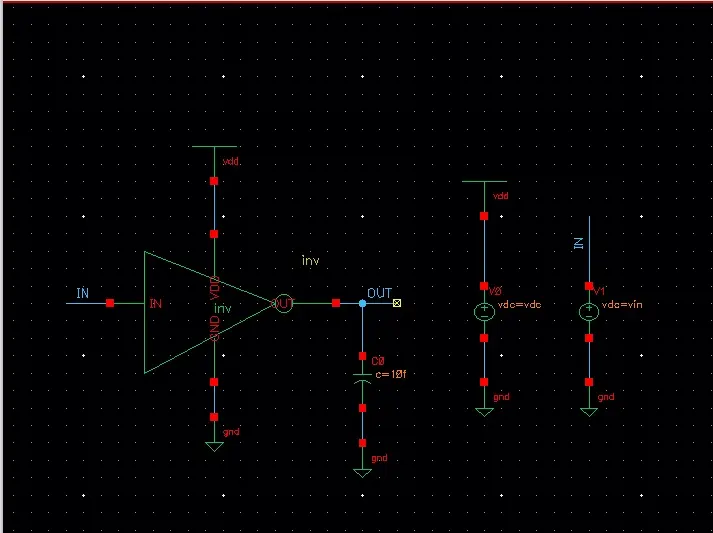Click the V1 DC voltage source symbol
The width and height of the screenshot is (713, 533).
coord(589,312)
